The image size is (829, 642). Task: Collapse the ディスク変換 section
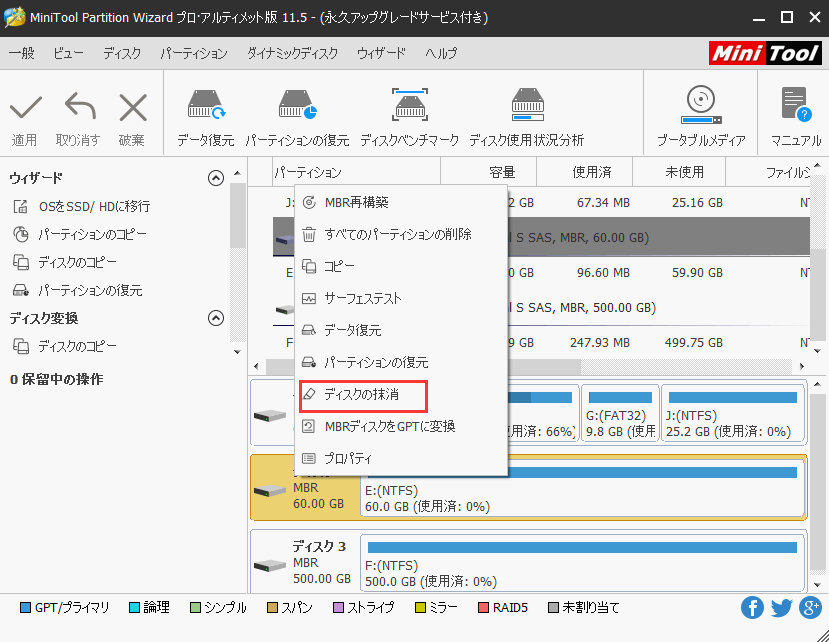point(215,318)
